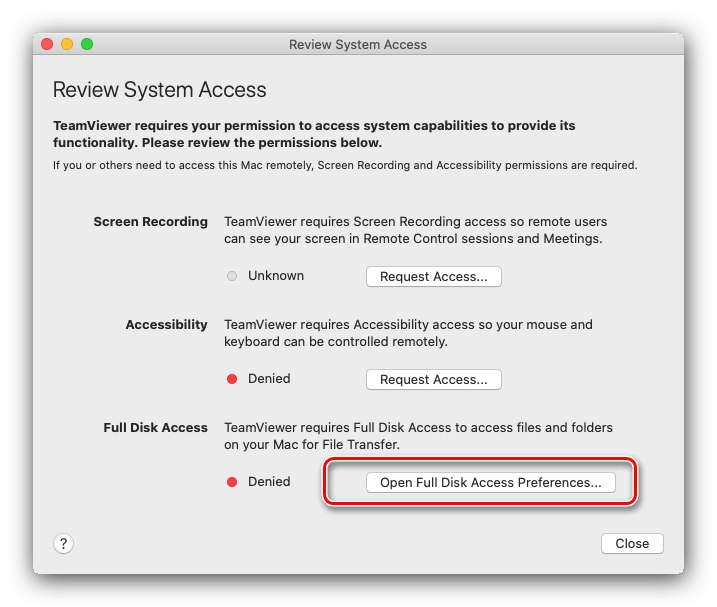This screenshot has width=717, height=607.
Task: Select the Full Disk Access label
Action: click(155, 428)
